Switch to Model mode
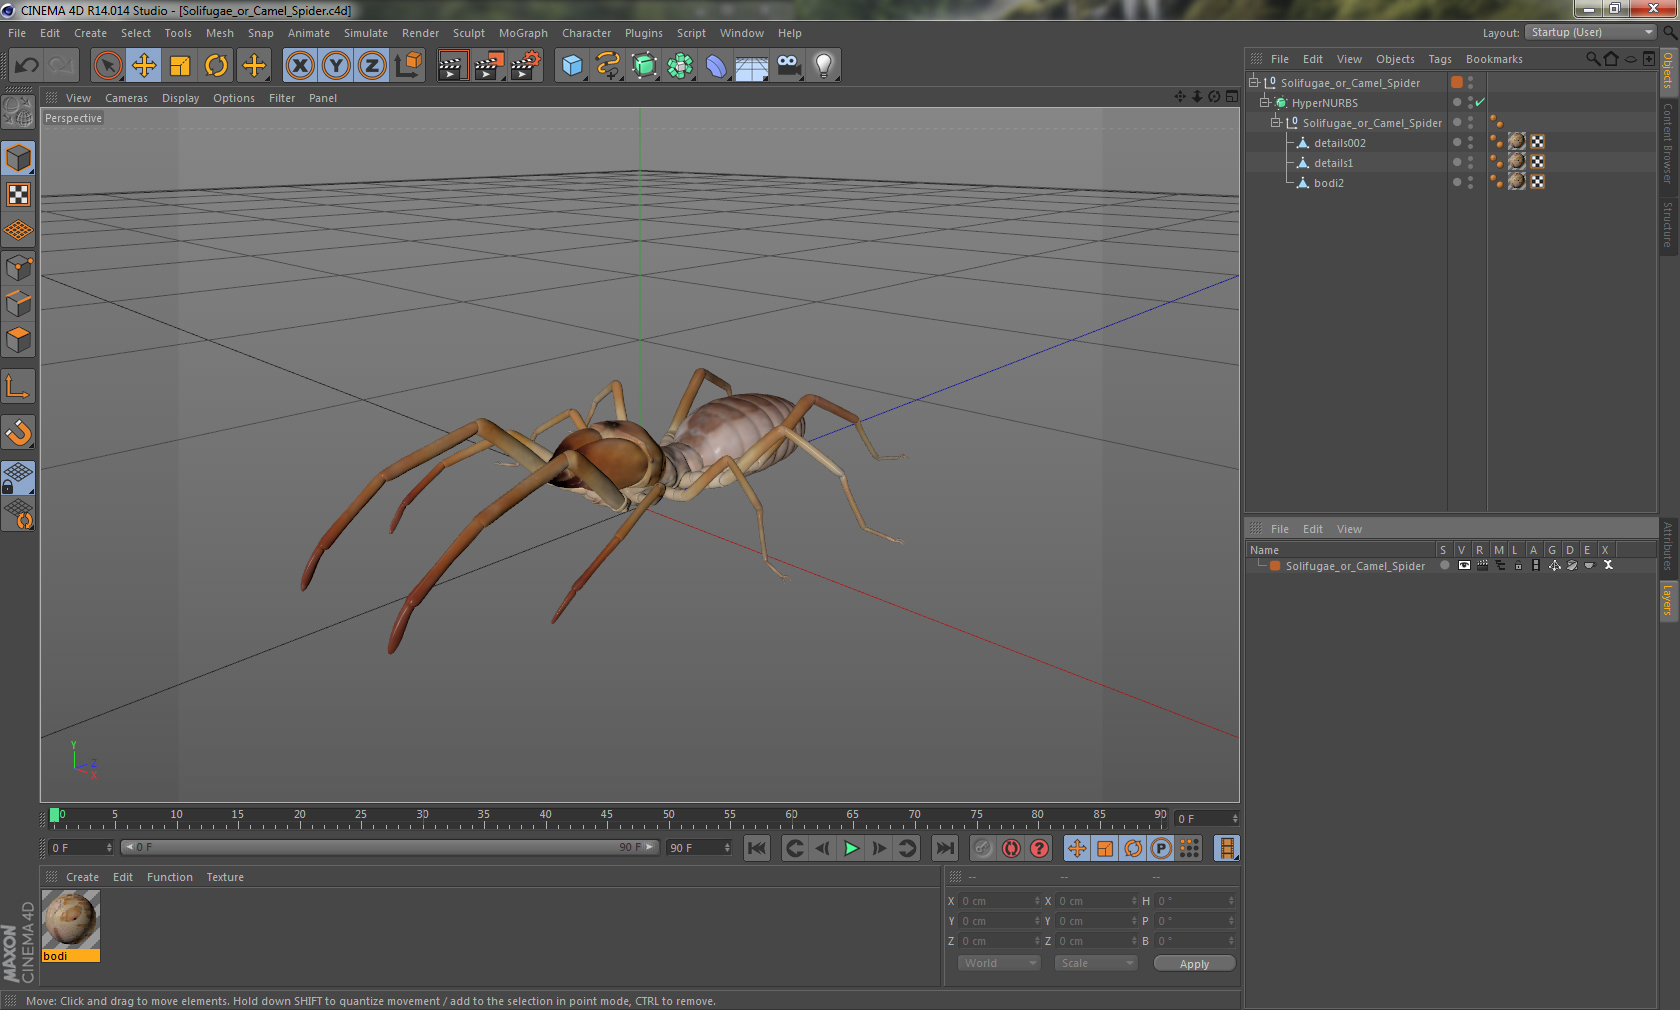This screenshot has width=1680, height=1010. [18, 158]
